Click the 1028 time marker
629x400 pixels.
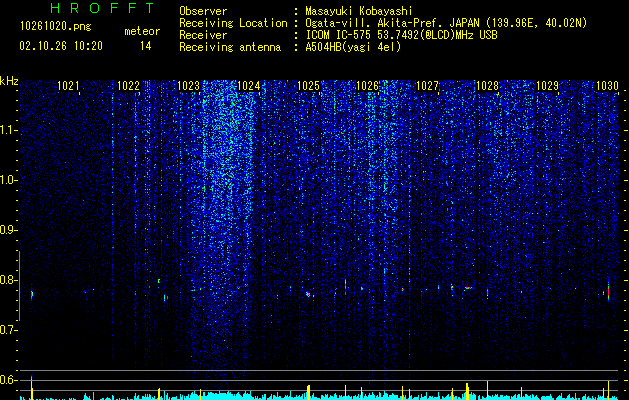[487, 85]
